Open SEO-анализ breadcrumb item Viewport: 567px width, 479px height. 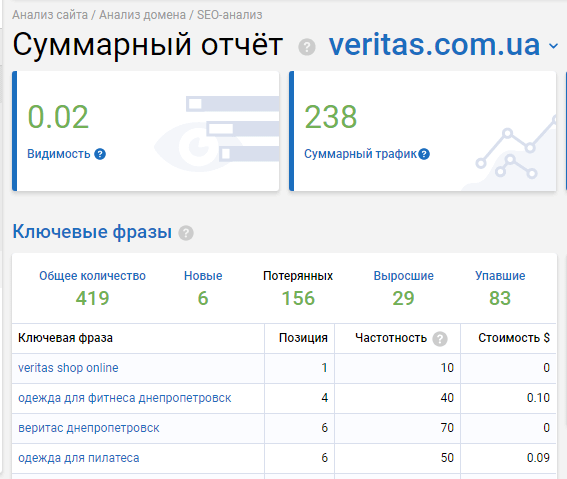pyautogui.click(x=230, y=15)
